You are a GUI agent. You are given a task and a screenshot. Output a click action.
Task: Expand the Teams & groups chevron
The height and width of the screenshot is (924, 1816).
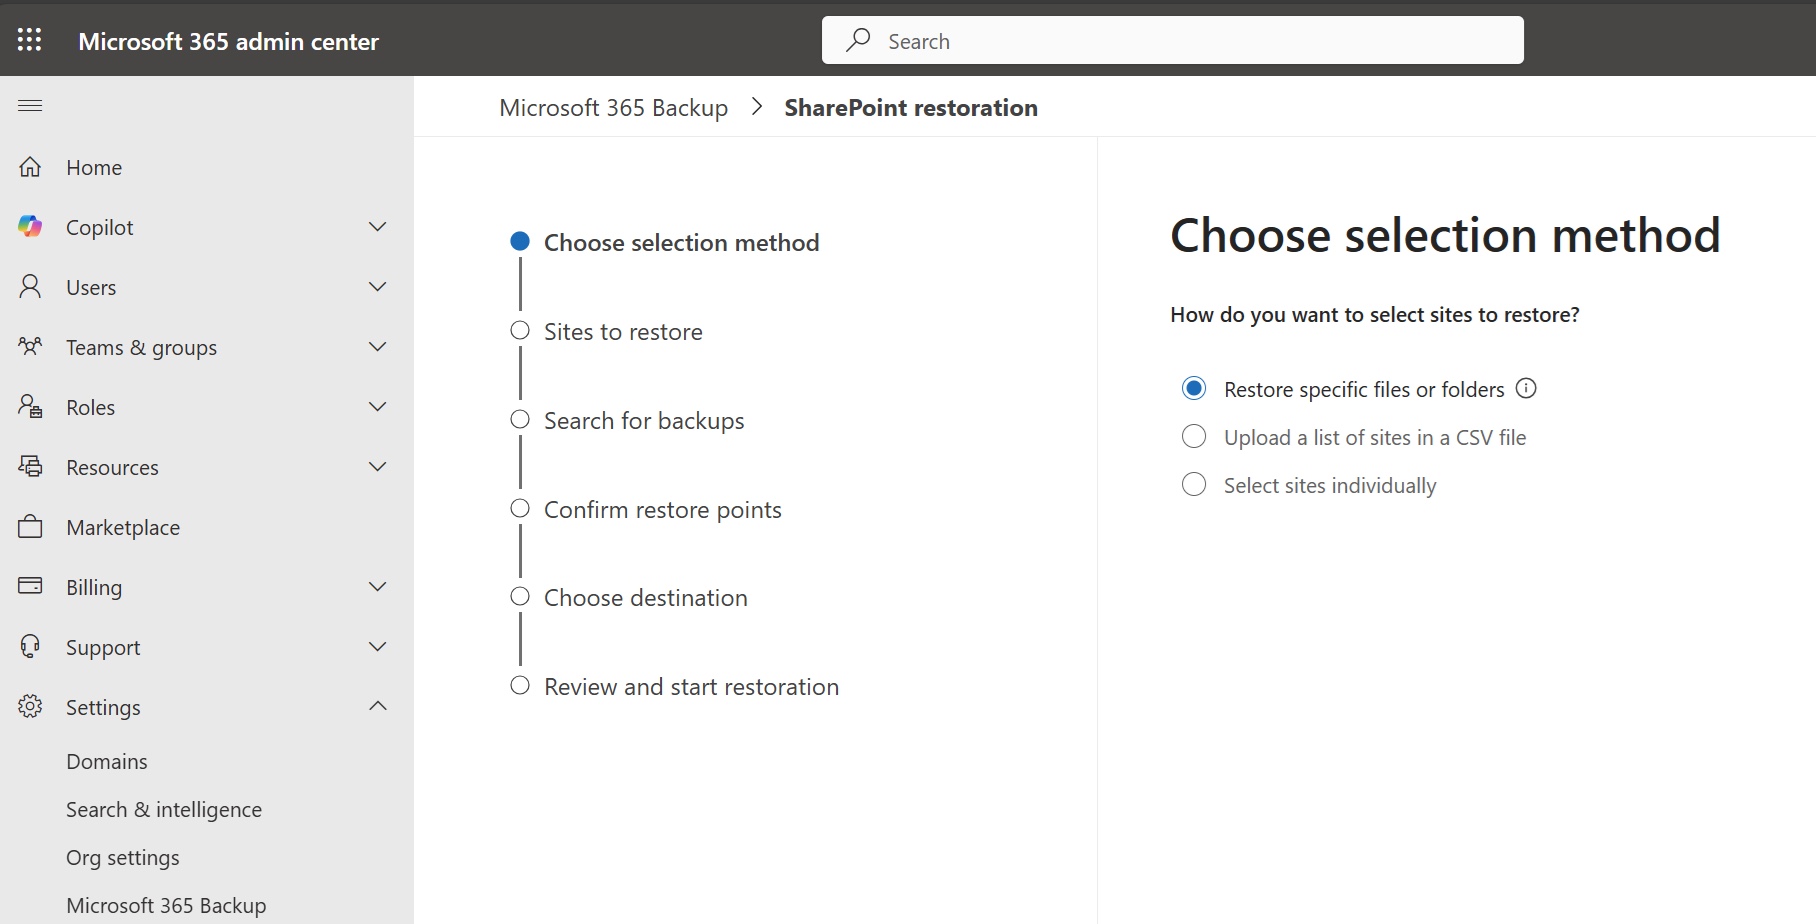(x=377, y=347)
